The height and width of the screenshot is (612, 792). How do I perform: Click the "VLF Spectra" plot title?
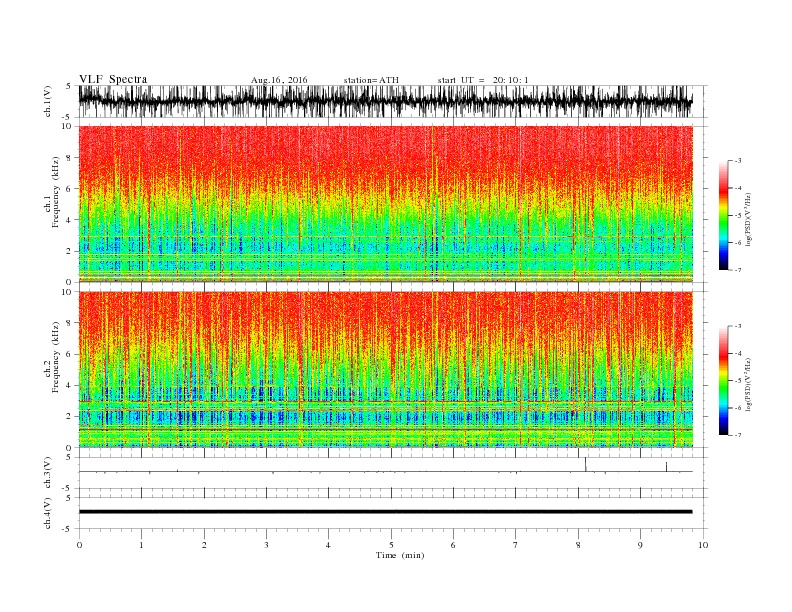click(x=113, y=79)
